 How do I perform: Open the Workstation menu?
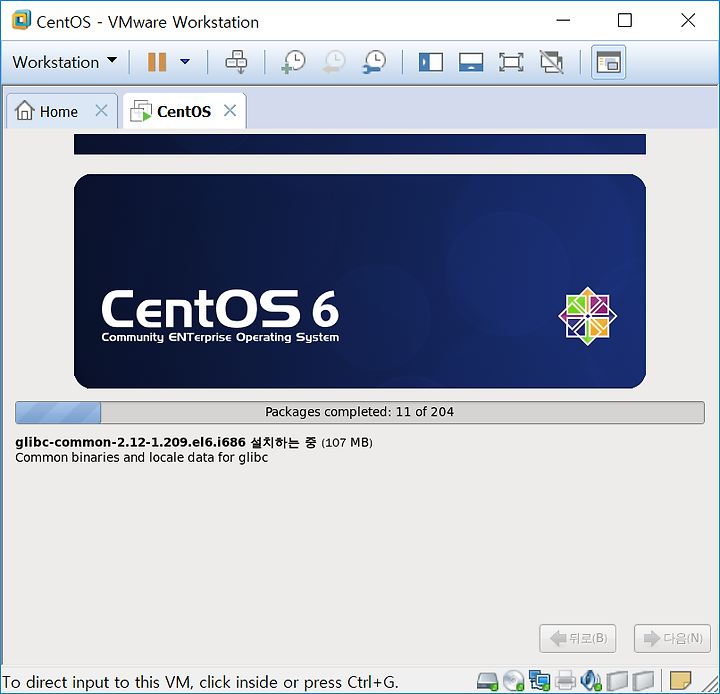65,62
